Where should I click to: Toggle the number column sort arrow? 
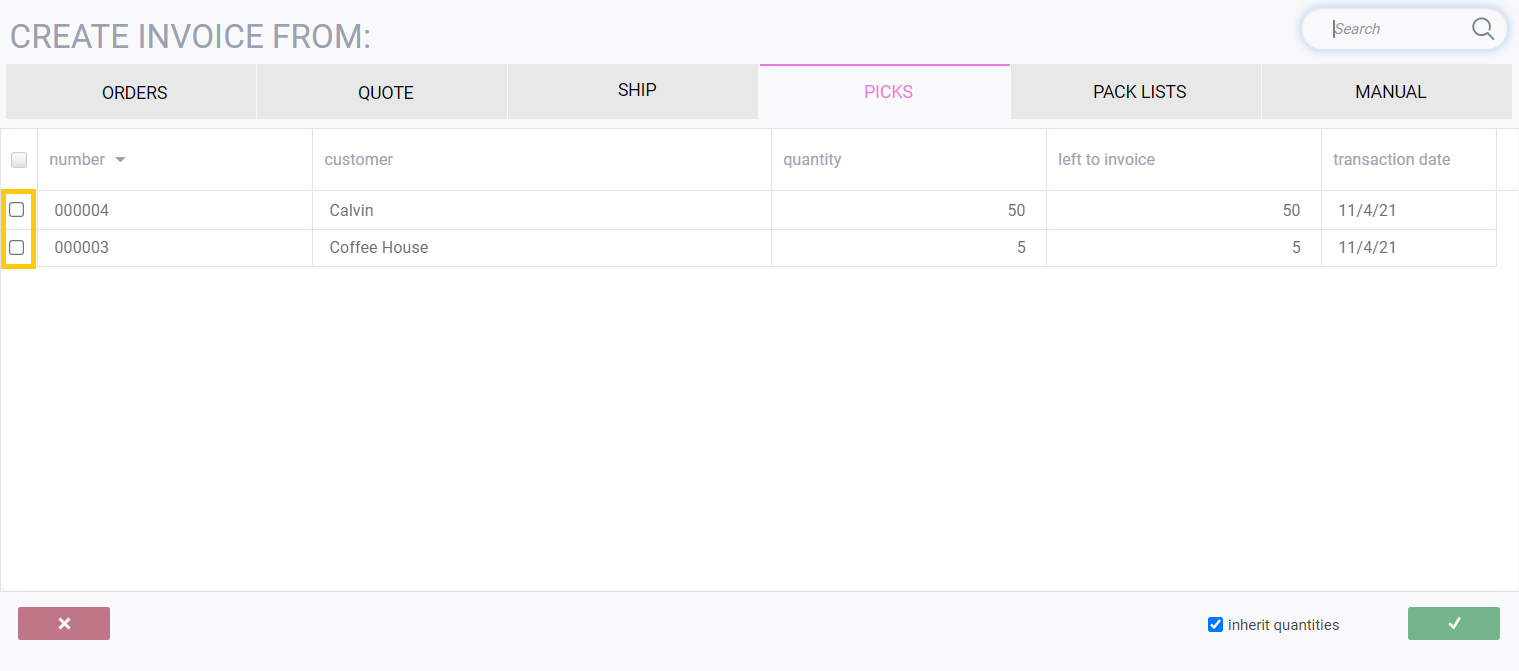pos(120,160)
